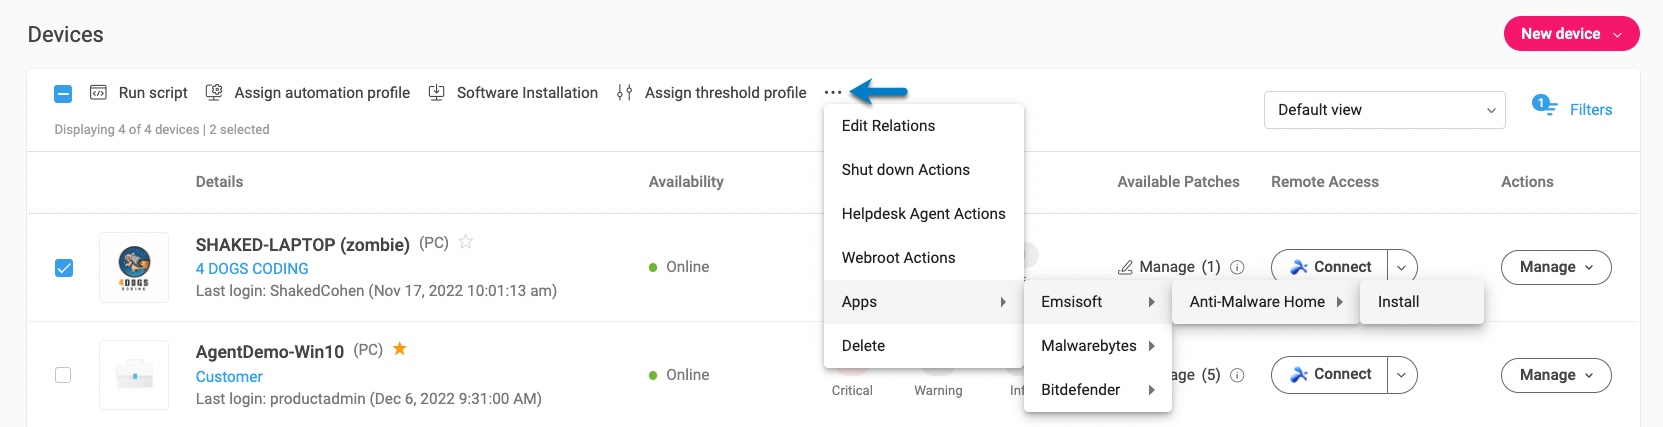Star the SHAKED-LAPTOP device as favorite
Image resolution: width=1663 pixels, height=427 pixels.
[x=466, y=242]
